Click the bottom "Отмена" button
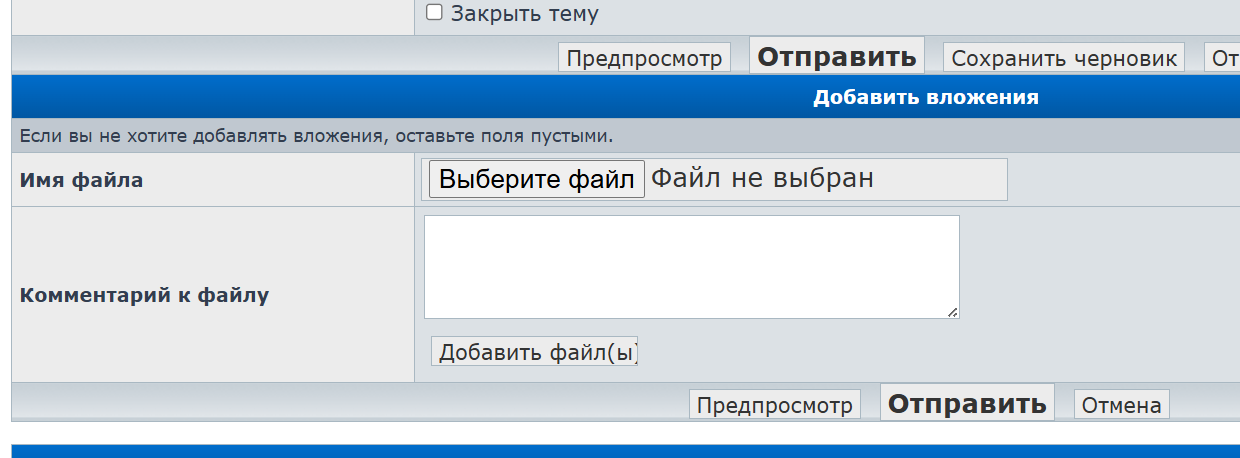This screenshot has height=458, width=1240. [1121, 405]
